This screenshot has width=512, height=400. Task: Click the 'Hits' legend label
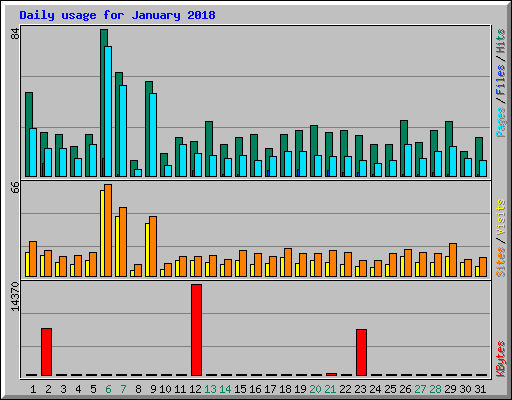click(x=500, y=41)
